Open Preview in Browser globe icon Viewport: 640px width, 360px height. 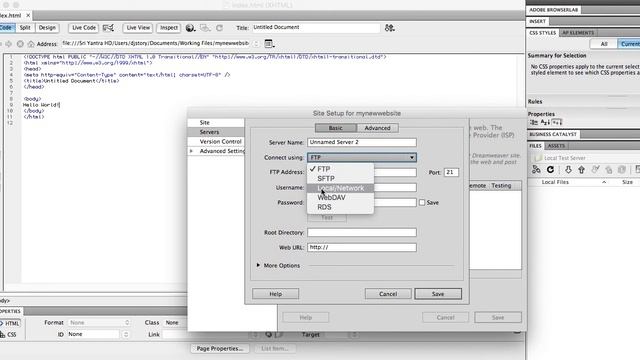[x=190, y=28]
